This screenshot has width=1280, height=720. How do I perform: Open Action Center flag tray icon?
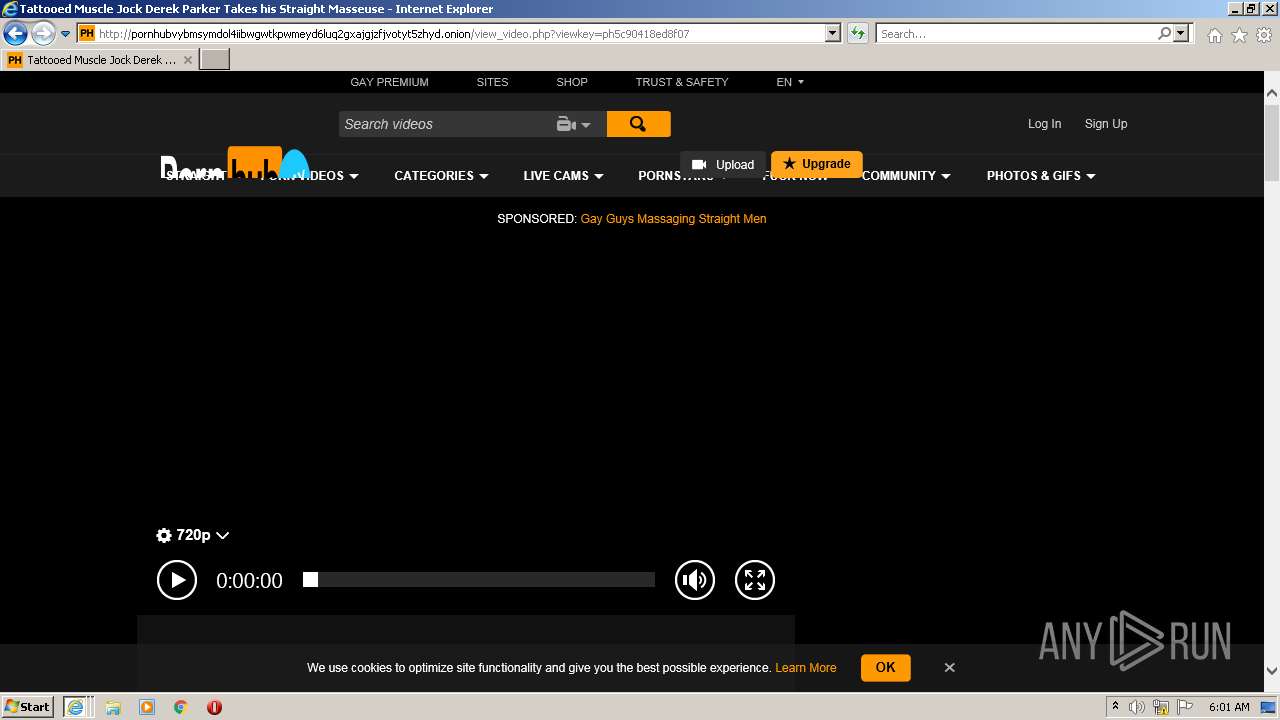[1185, 707]
